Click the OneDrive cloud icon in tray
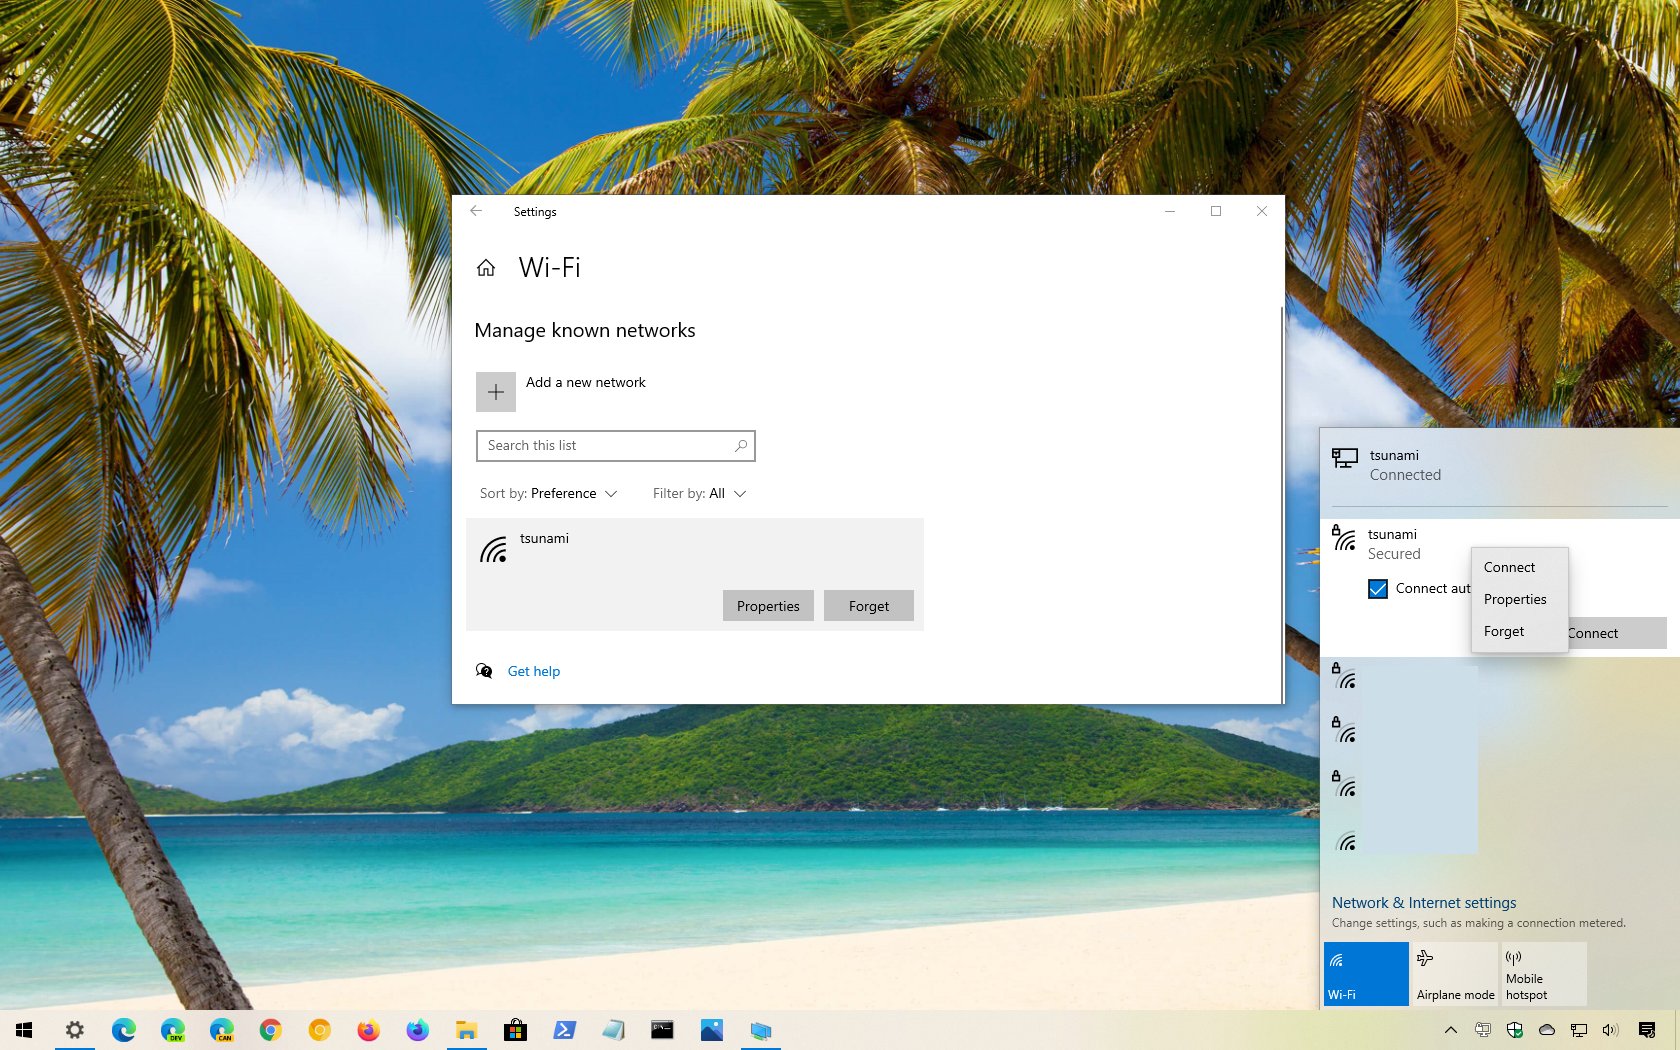The width and height of the screenshot is (1680, 1050). 1546,1030
